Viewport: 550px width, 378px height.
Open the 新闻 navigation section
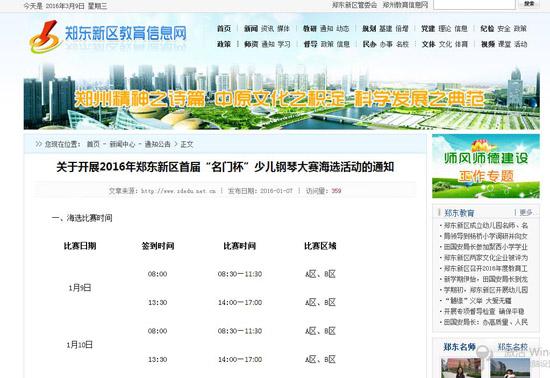click(251, 29)
